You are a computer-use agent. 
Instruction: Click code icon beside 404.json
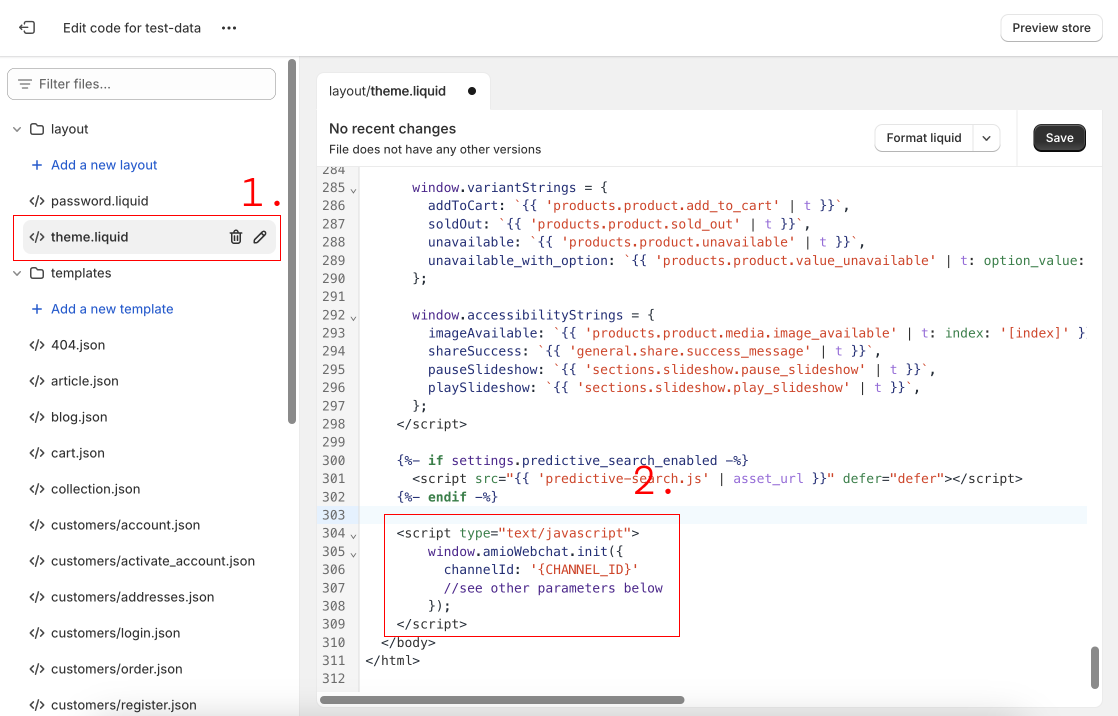click(37, 345)
